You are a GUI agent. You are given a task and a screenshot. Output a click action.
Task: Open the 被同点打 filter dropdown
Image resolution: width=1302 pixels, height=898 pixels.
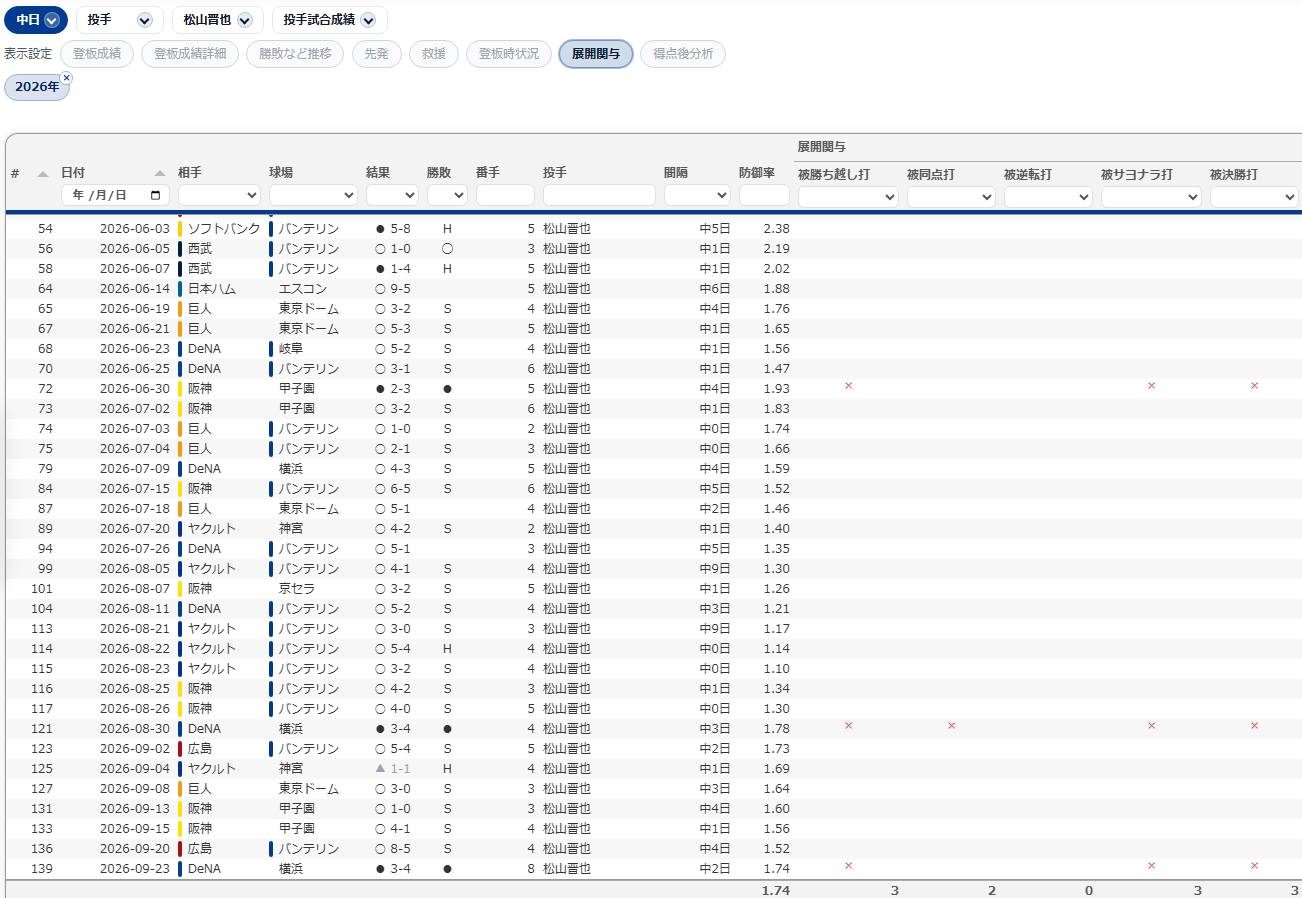click(x=951, y=197)
